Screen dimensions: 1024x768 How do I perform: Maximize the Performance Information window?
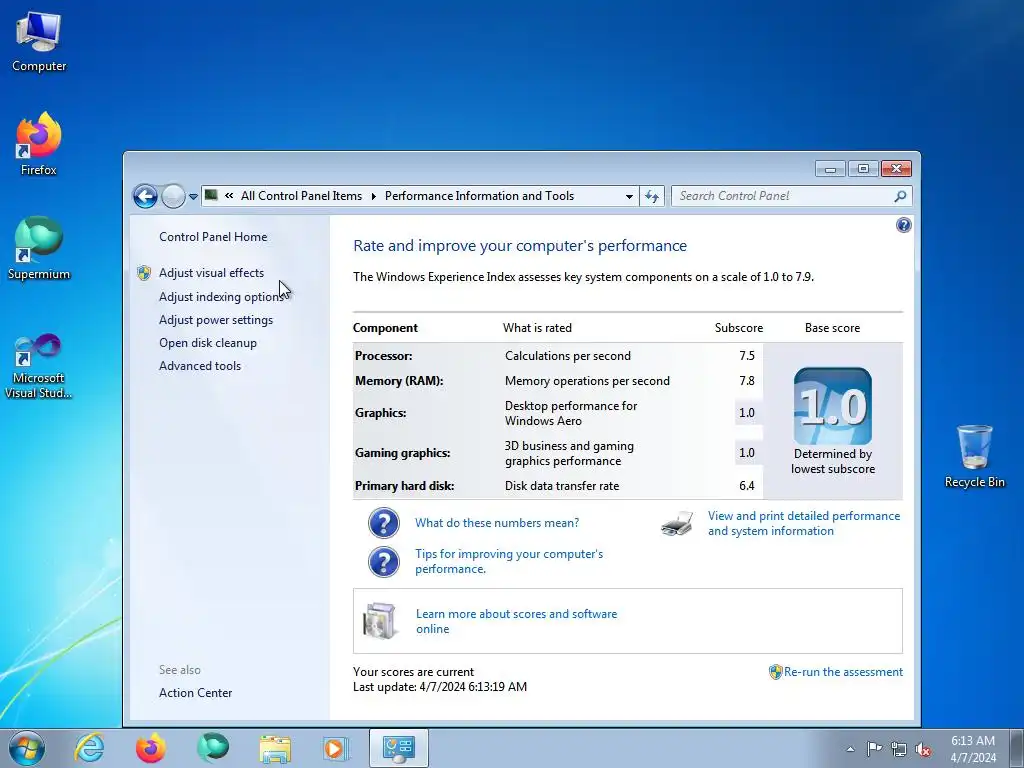pyautogui.click(x=863, y=169)
